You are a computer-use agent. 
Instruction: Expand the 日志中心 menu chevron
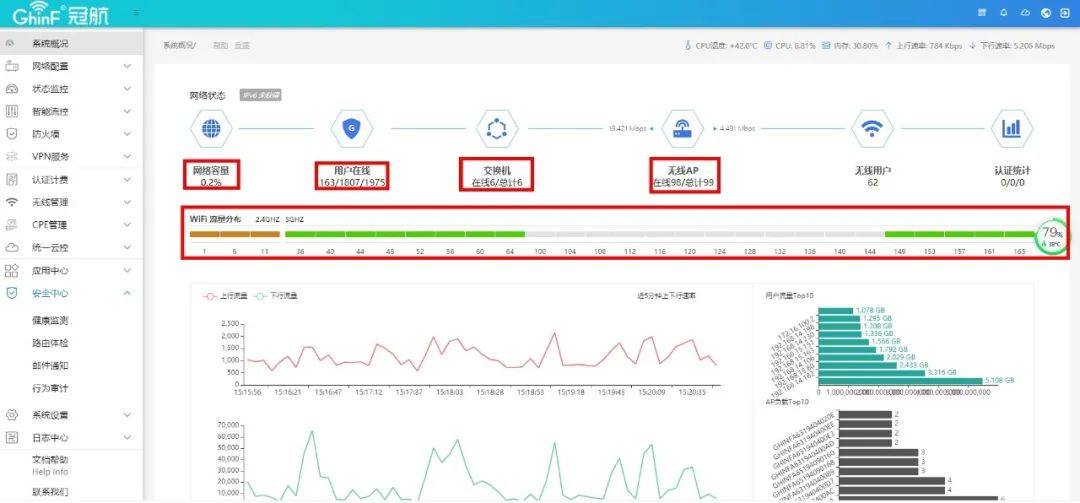coord(127,438)
